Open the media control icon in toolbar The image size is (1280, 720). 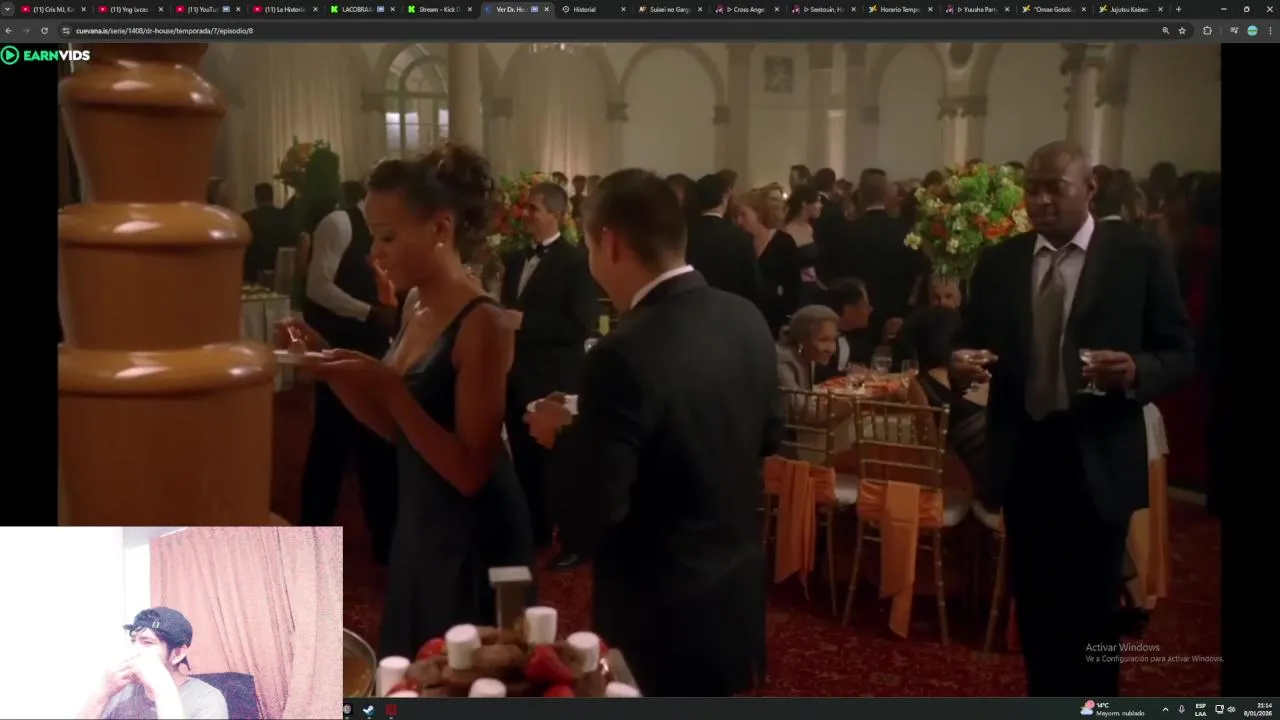pyautogui.click(x=1235, y=31)
